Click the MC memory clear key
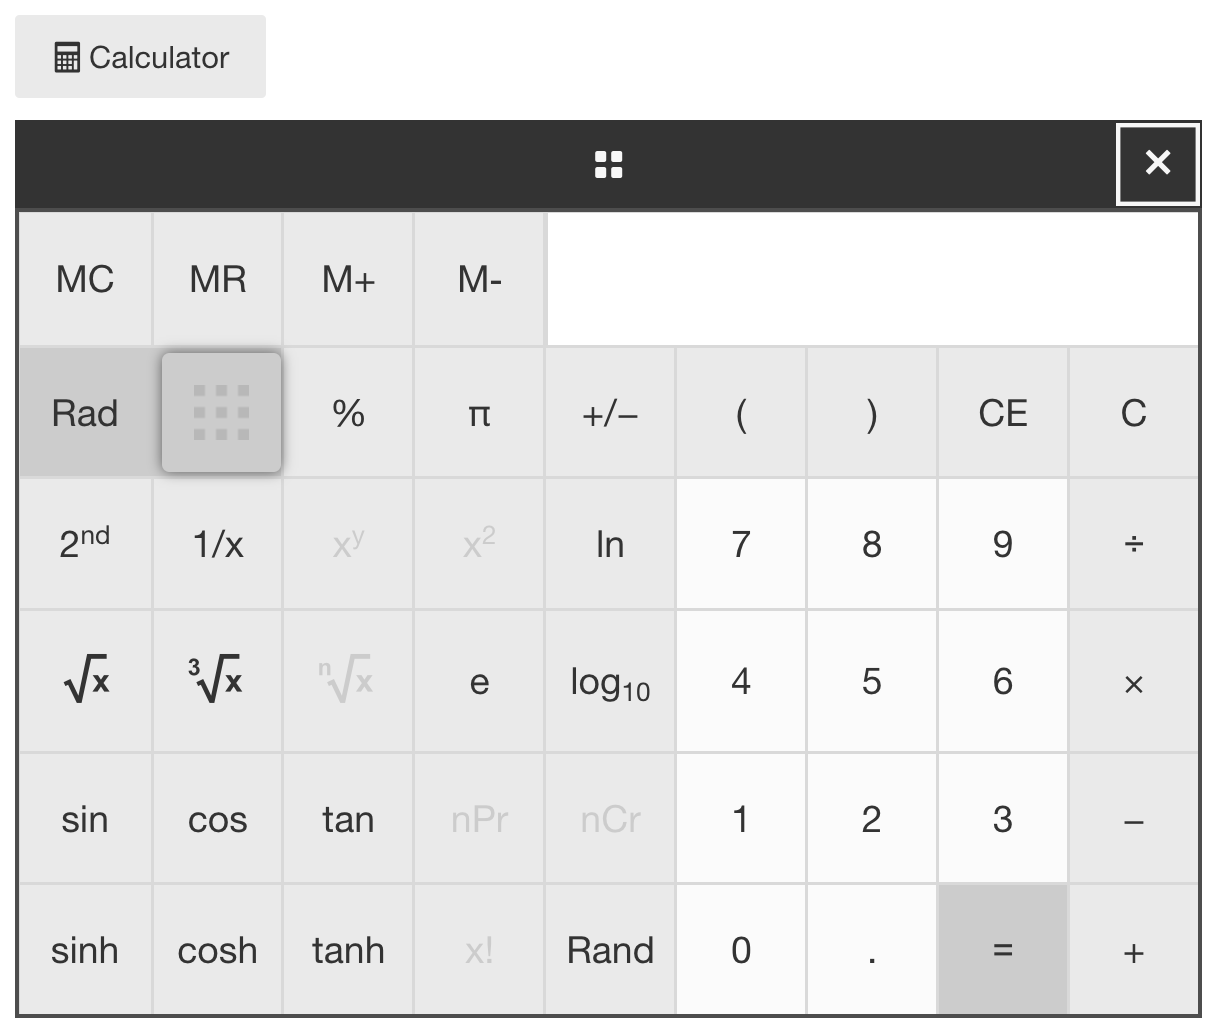Screen dimensions: 1226x1036 pyautogui.click(x=85, y=279)
